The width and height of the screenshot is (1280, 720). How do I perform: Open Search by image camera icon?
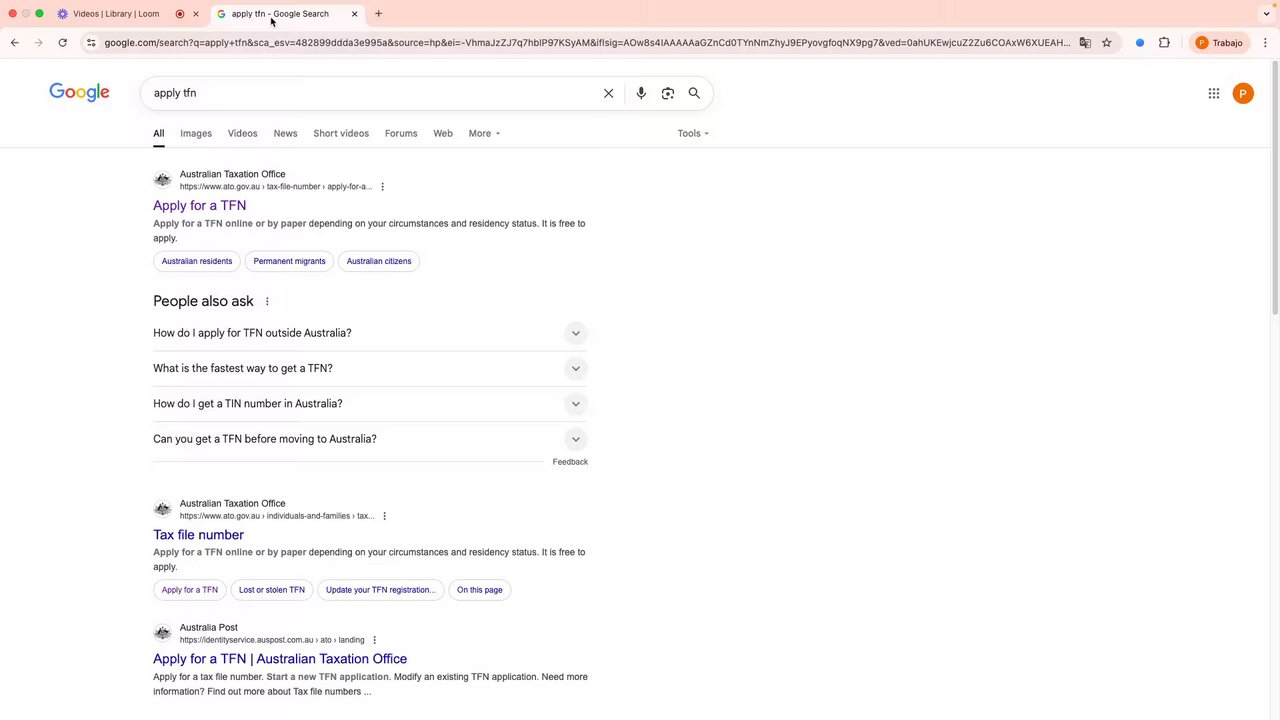point(668,93)
